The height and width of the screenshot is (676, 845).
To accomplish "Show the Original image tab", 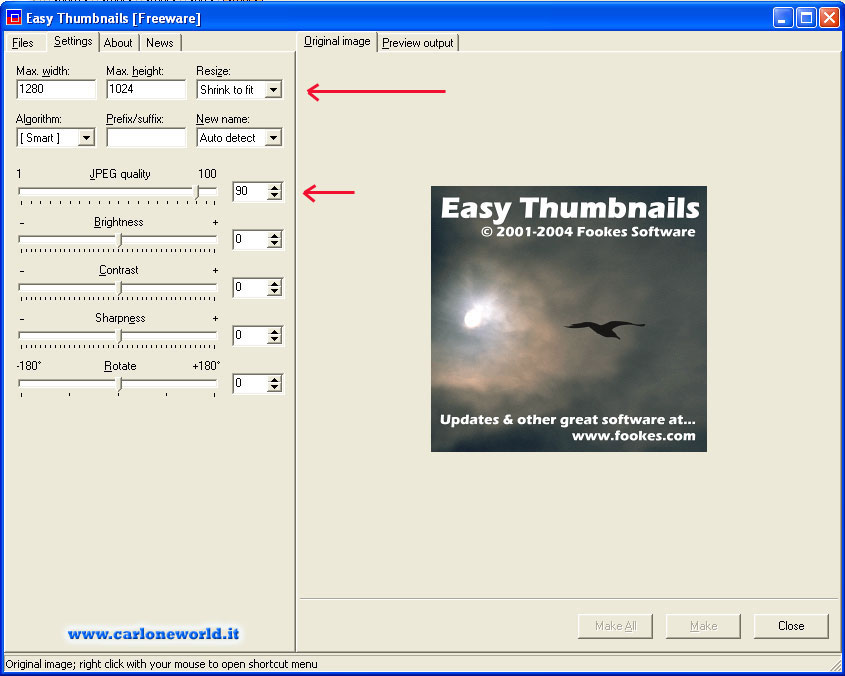I will point(337,42).
